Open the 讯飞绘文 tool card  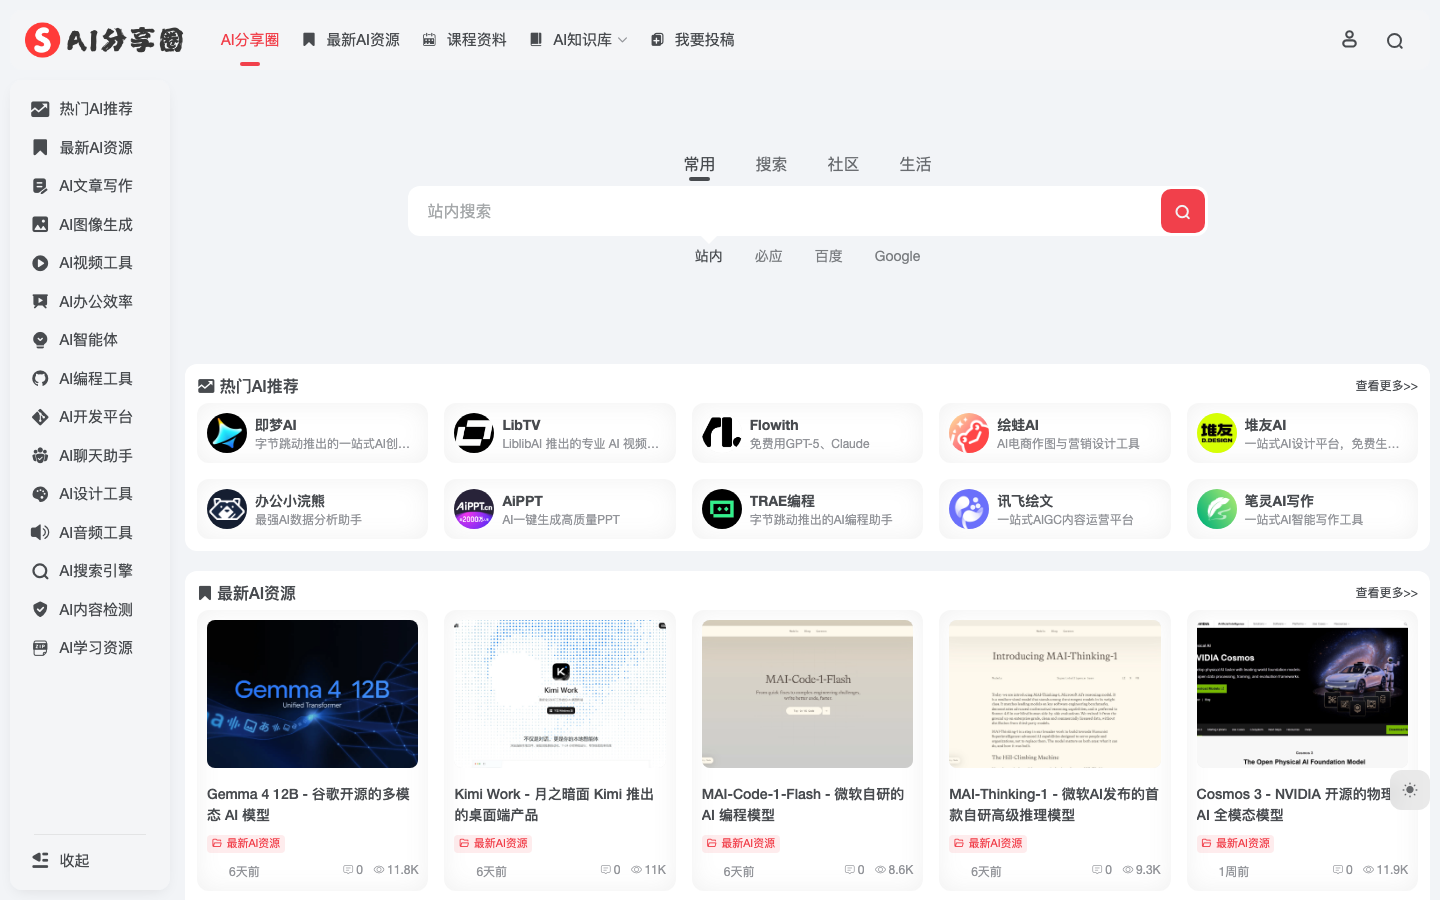pyautogui.click(x=1055, y=509)
